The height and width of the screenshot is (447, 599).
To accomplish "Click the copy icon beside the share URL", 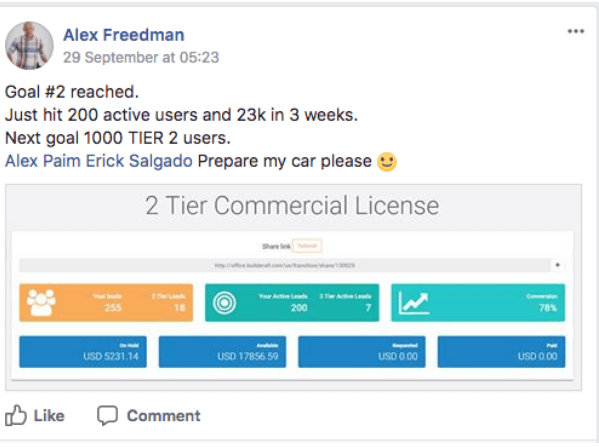I will point(557,265).
